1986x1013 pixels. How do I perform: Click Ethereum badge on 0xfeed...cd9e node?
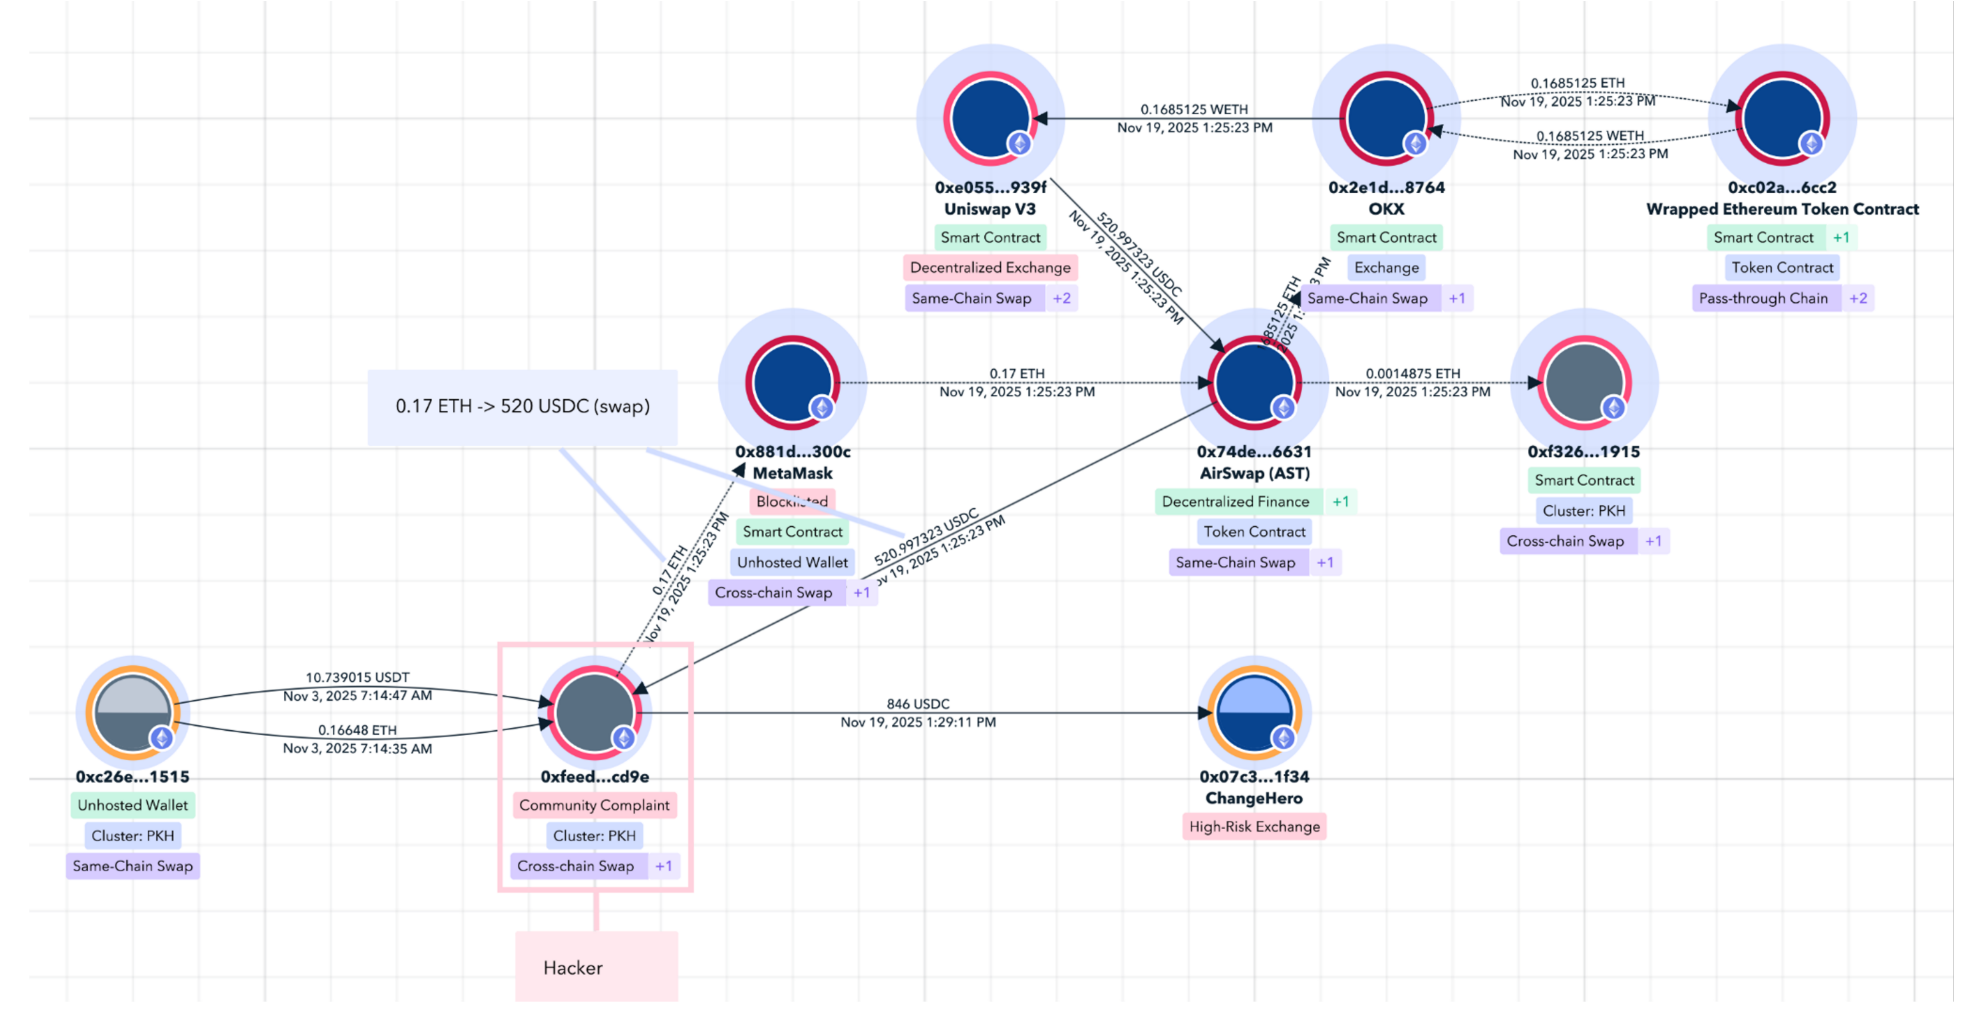[623, 738]
